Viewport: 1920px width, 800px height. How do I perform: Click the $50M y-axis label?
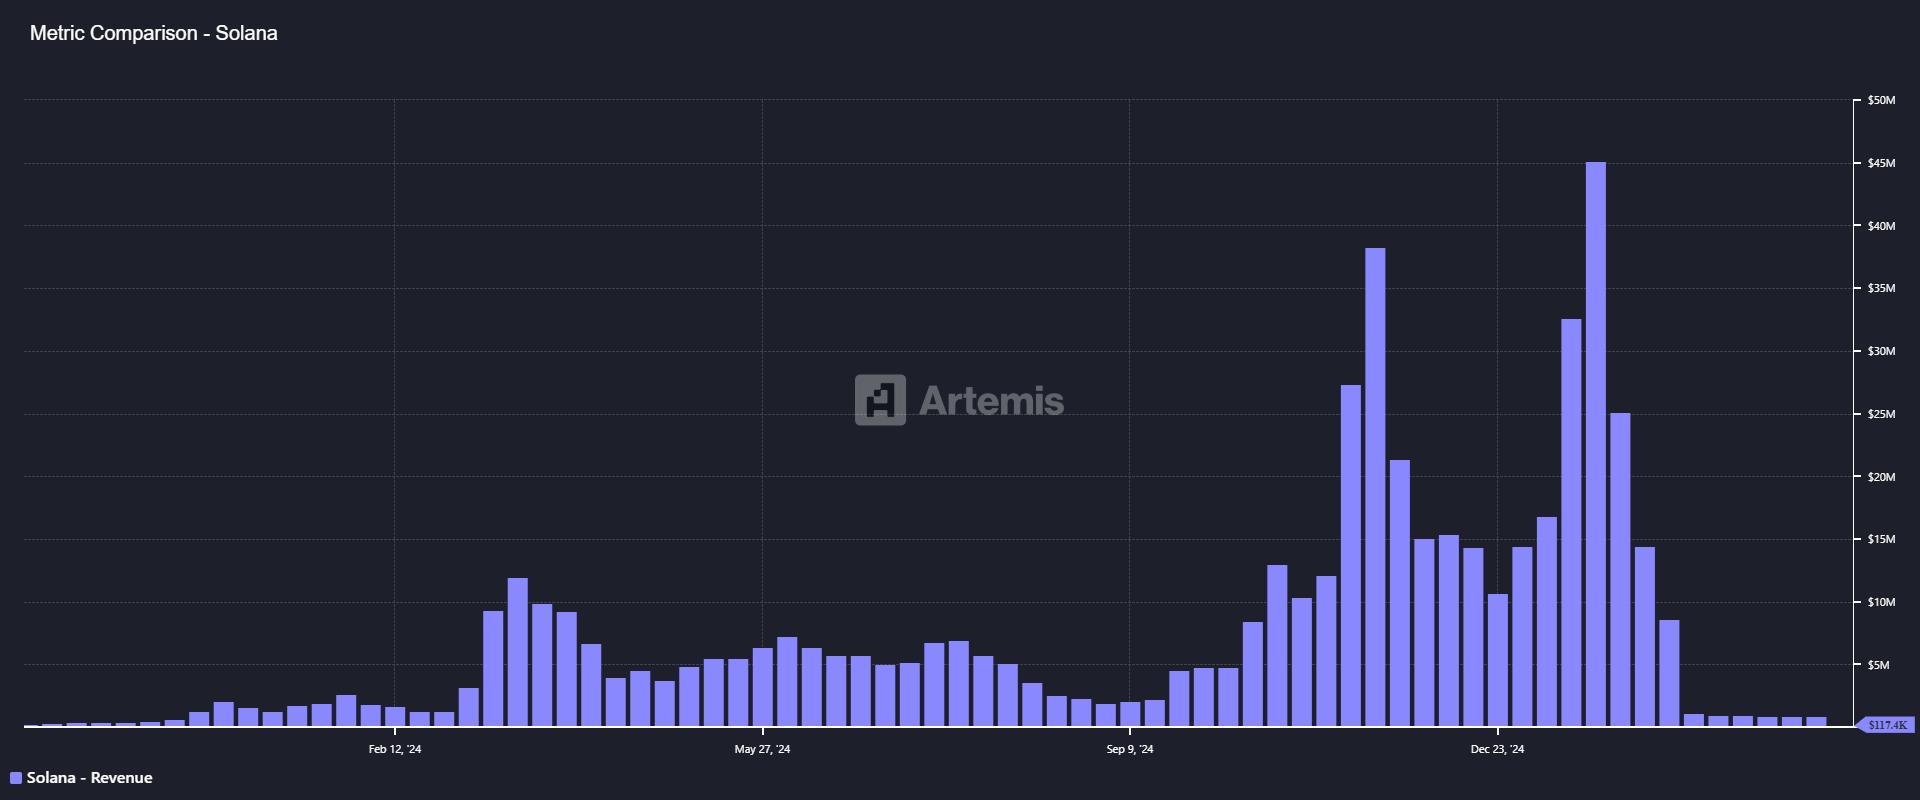click(x=1881, y=100)
